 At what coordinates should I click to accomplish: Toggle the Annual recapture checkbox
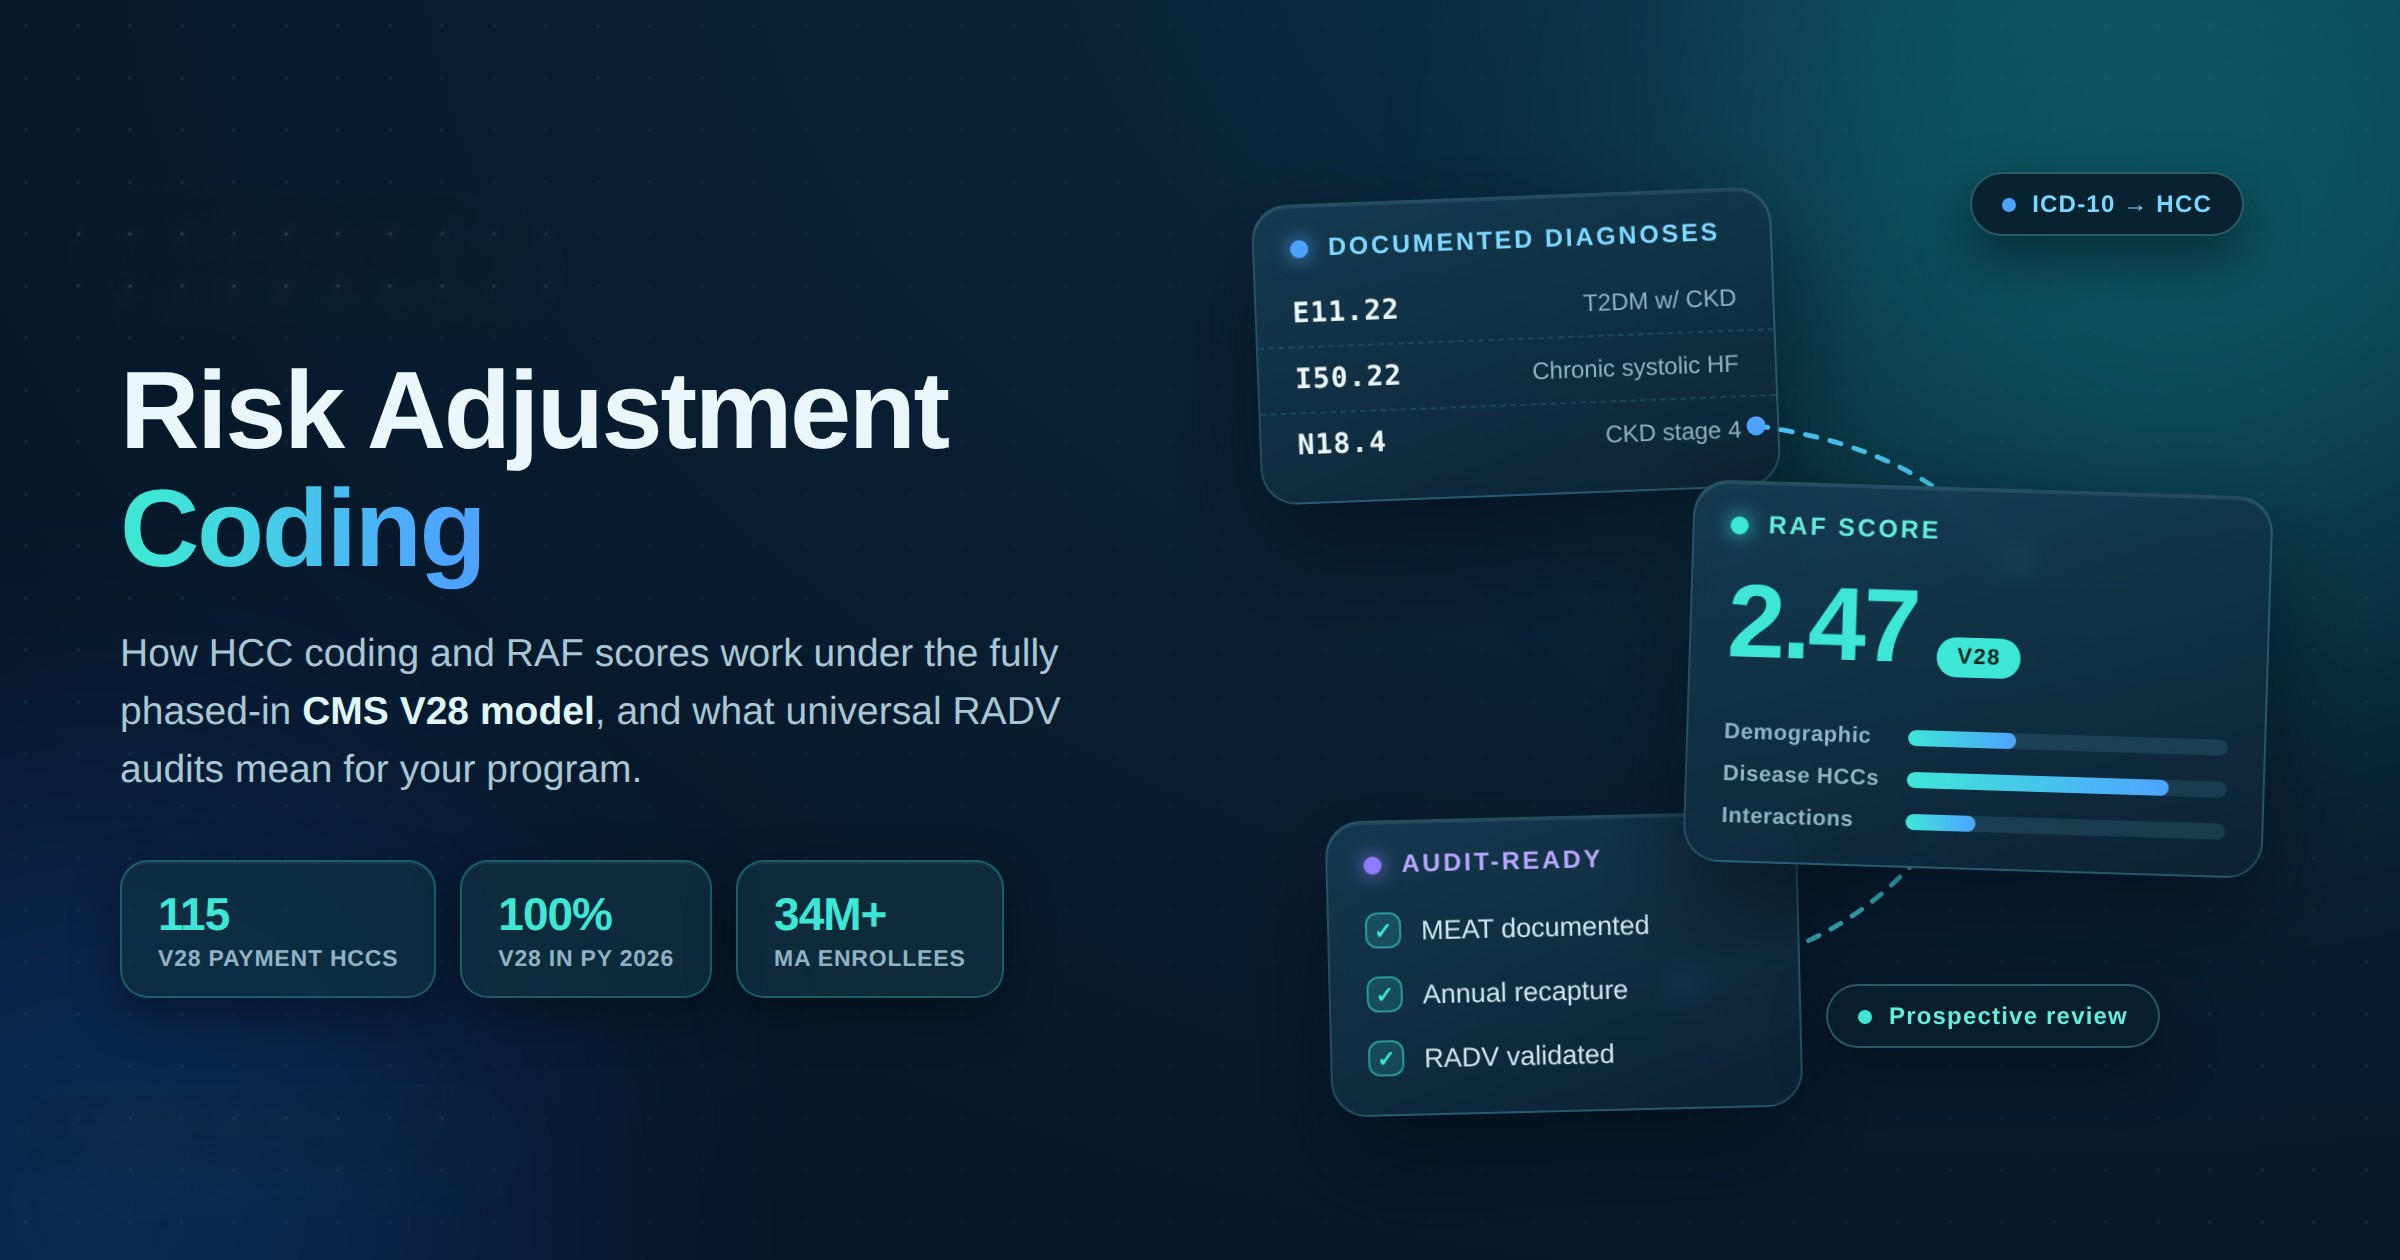click(x=1385, y=994)
